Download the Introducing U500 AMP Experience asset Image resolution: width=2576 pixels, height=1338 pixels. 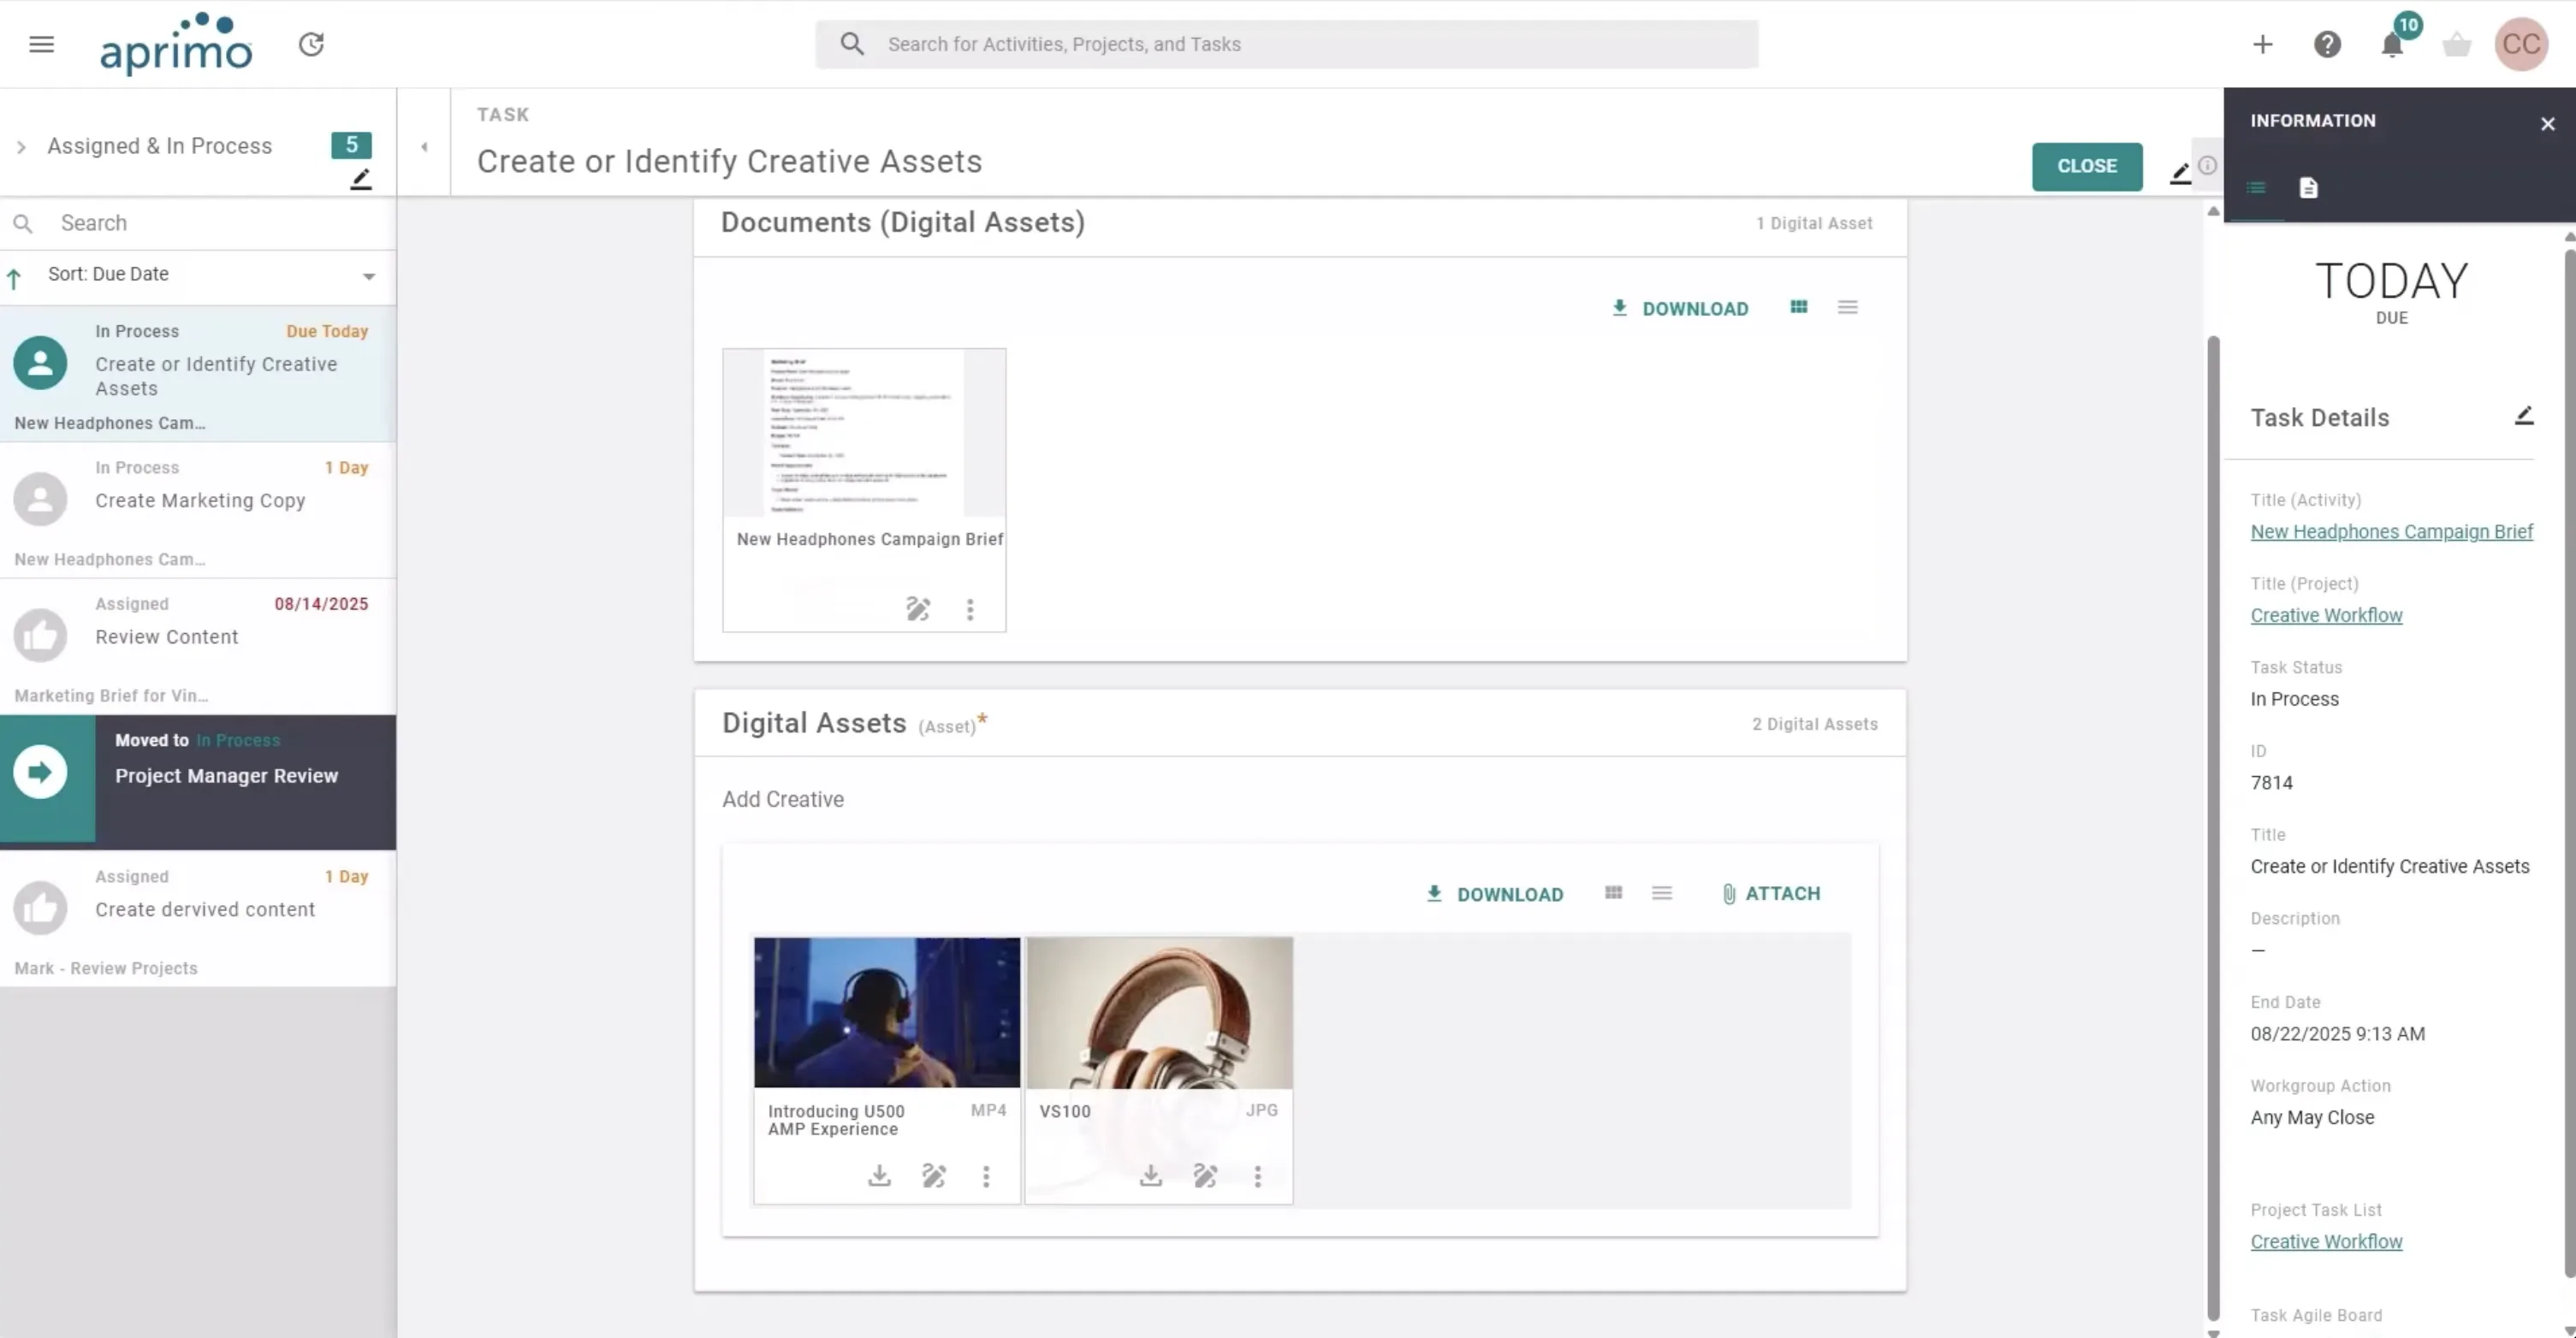(x=879, y=1175)
